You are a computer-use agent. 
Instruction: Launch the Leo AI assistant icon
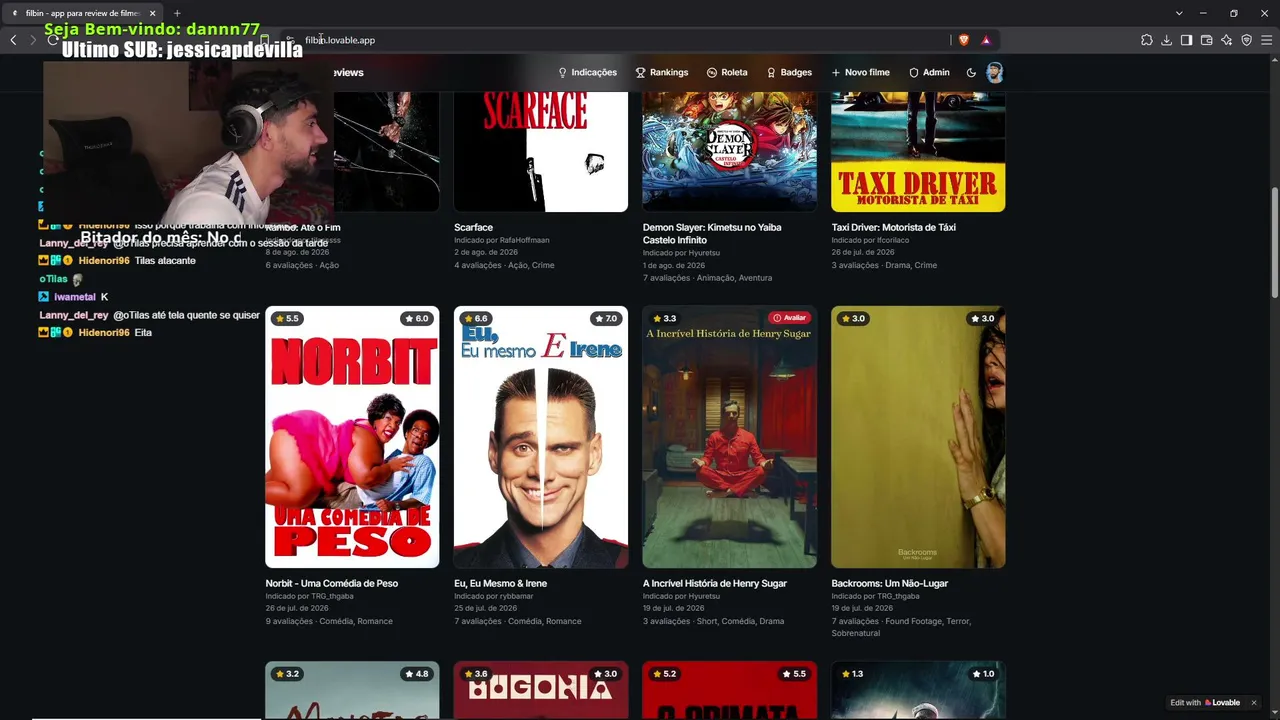(x=1227, y=40)
